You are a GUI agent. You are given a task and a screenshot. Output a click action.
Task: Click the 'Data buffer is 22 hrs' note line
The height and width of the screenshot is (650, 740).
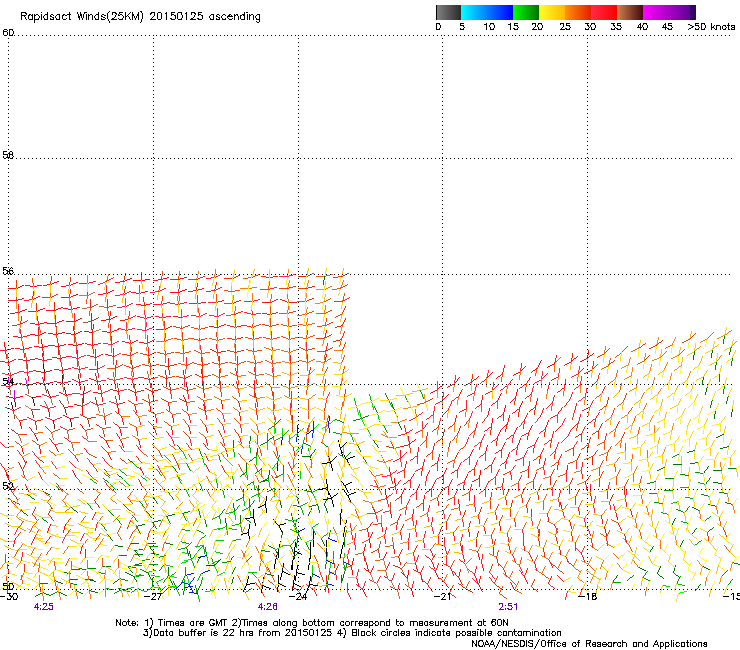point(352,633)
